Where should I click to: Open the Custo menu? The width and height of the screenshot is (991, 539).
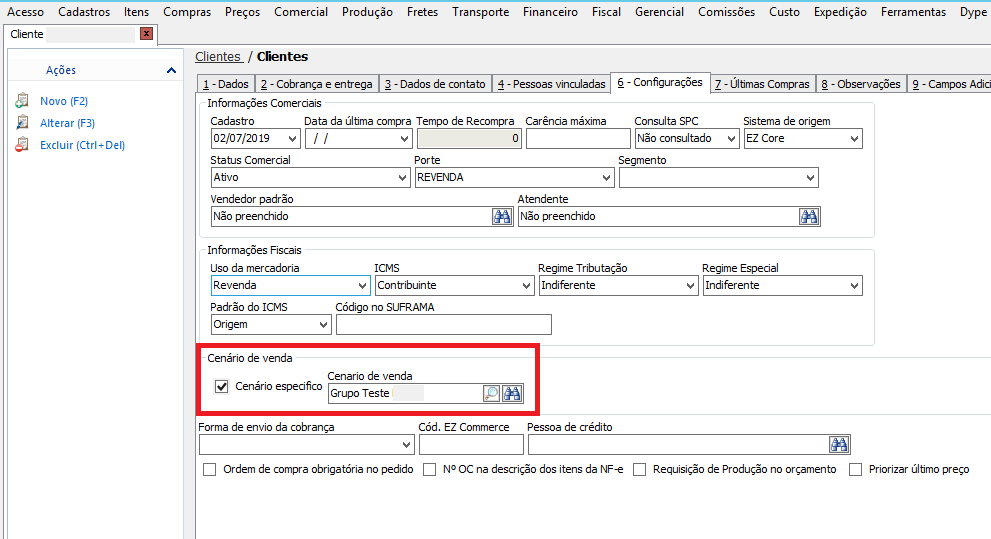(x=784, y=12)
